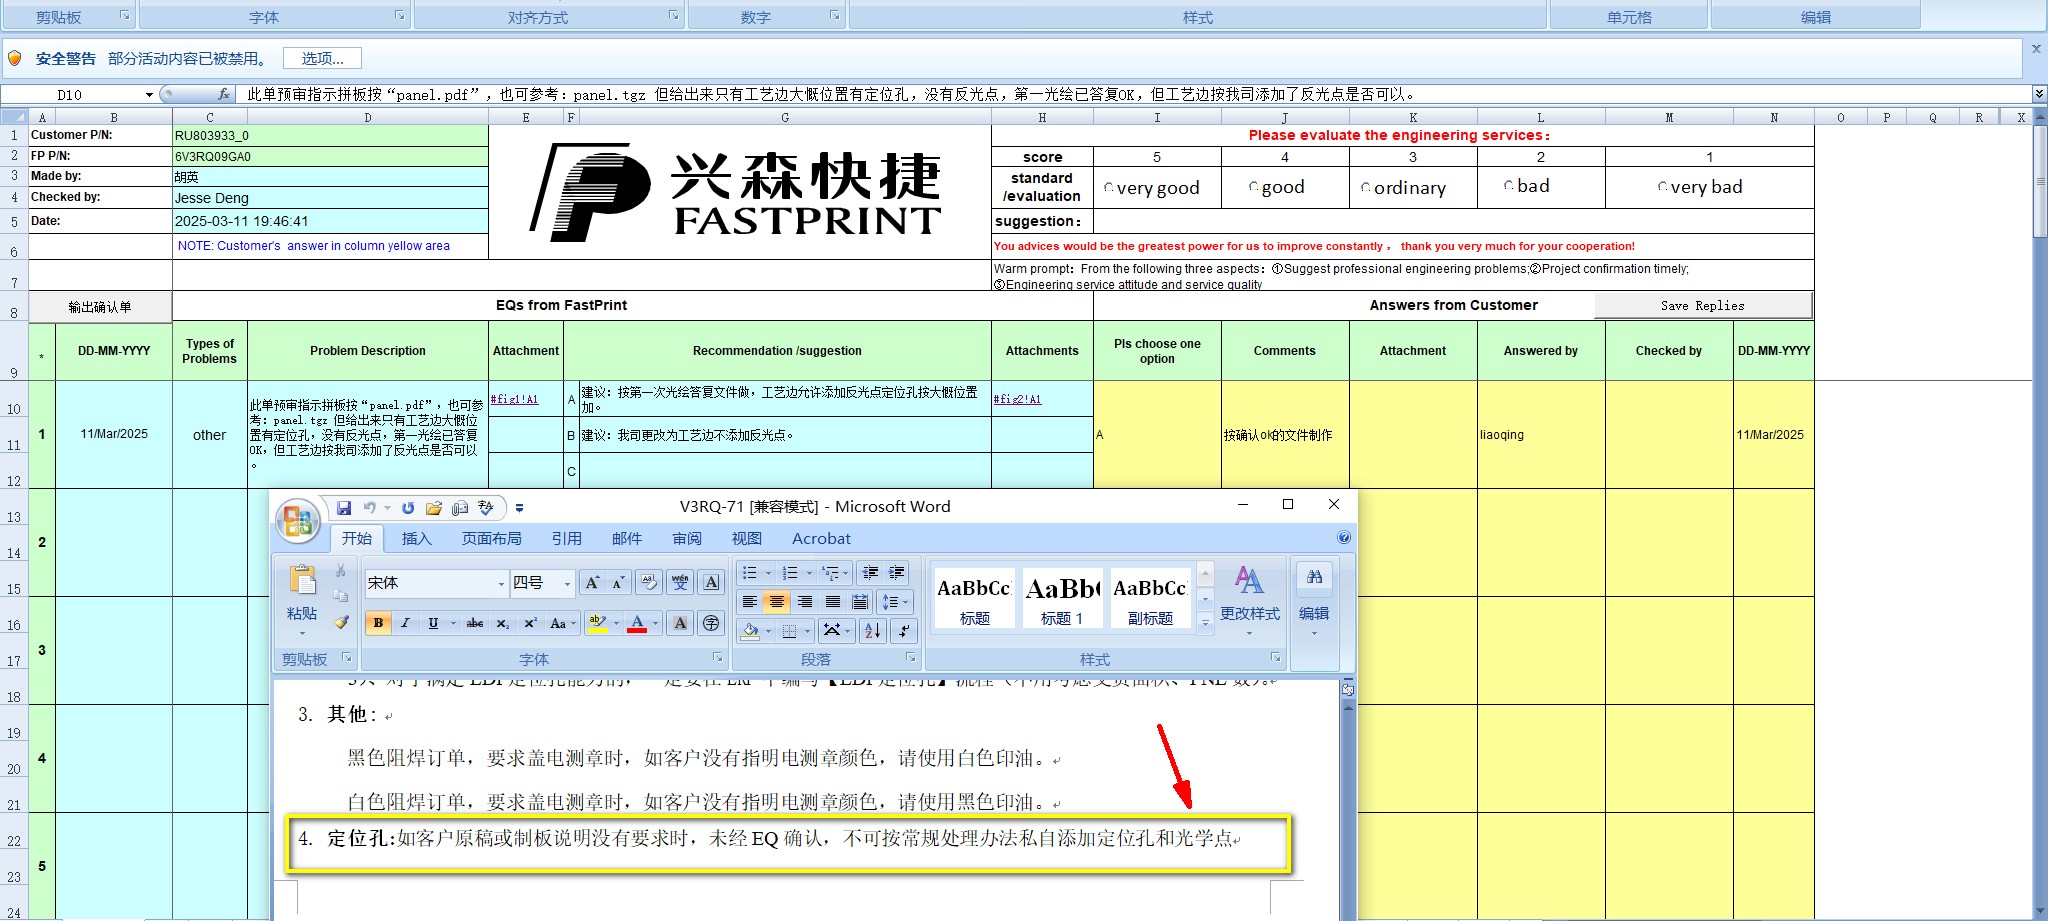This screenshot has height=921, width=2048.
Task: Apply bullet list in Word
Action: 750,573
